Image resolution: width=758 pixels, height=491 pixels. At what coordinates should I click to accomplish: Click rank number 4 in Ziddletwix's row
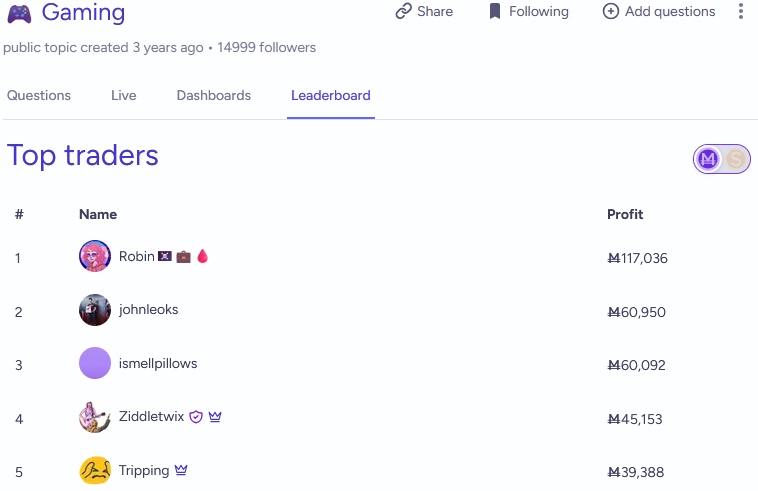point(19,419)
